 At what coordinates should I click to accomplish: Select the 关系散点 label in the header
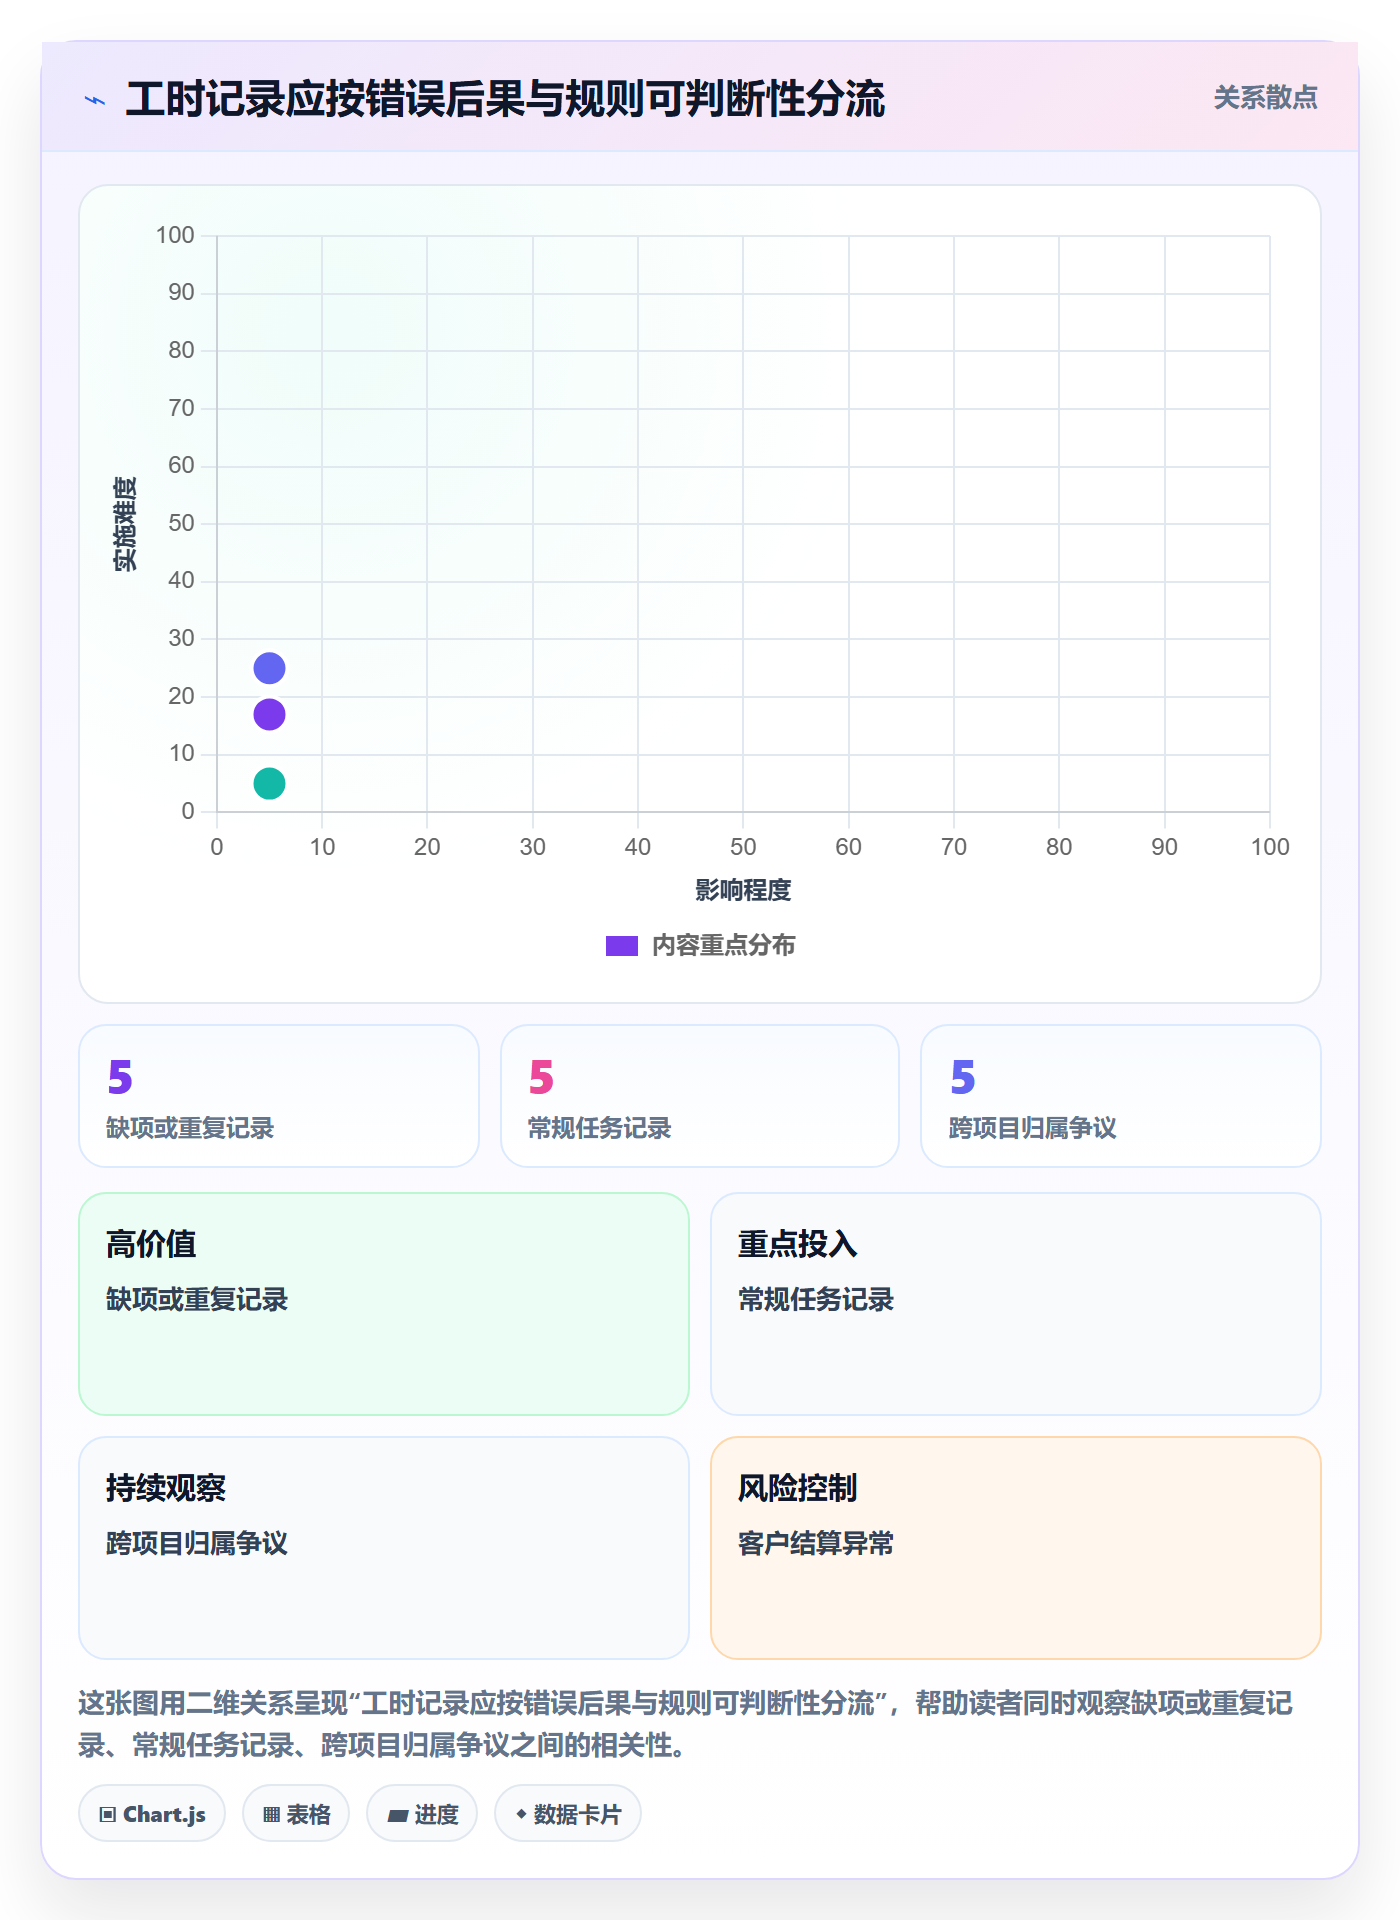coord(1265,98)
